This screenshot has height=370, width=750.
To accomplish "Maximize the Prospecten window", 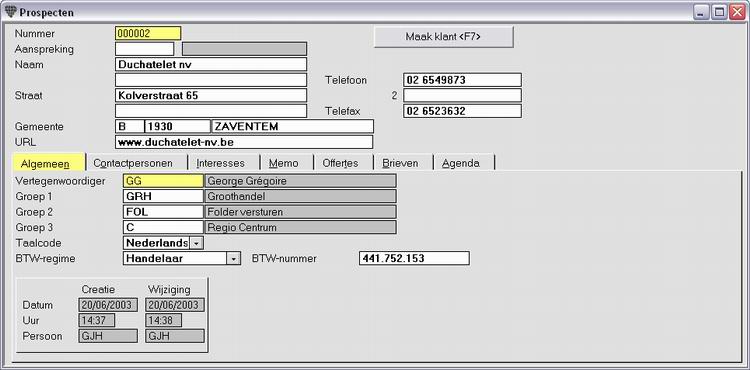I will 719,12.
